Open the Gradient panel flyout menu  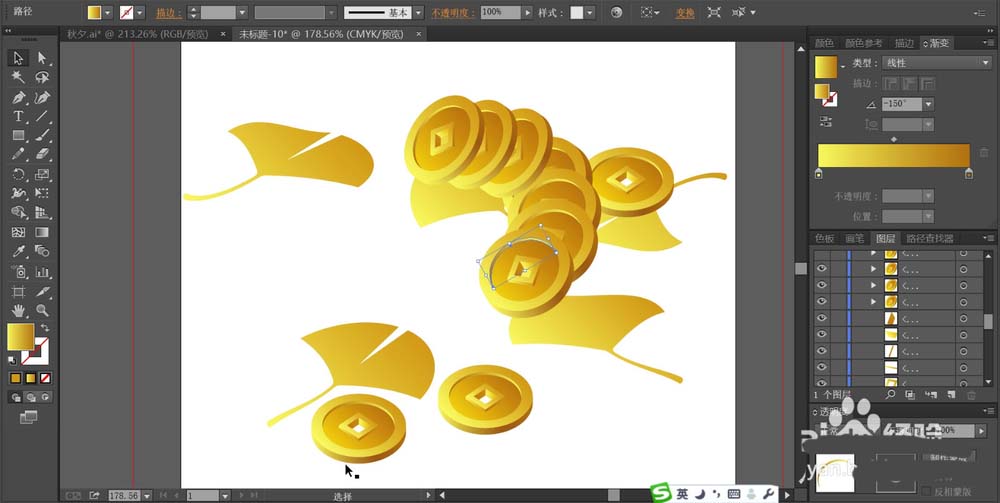(988, 43)
